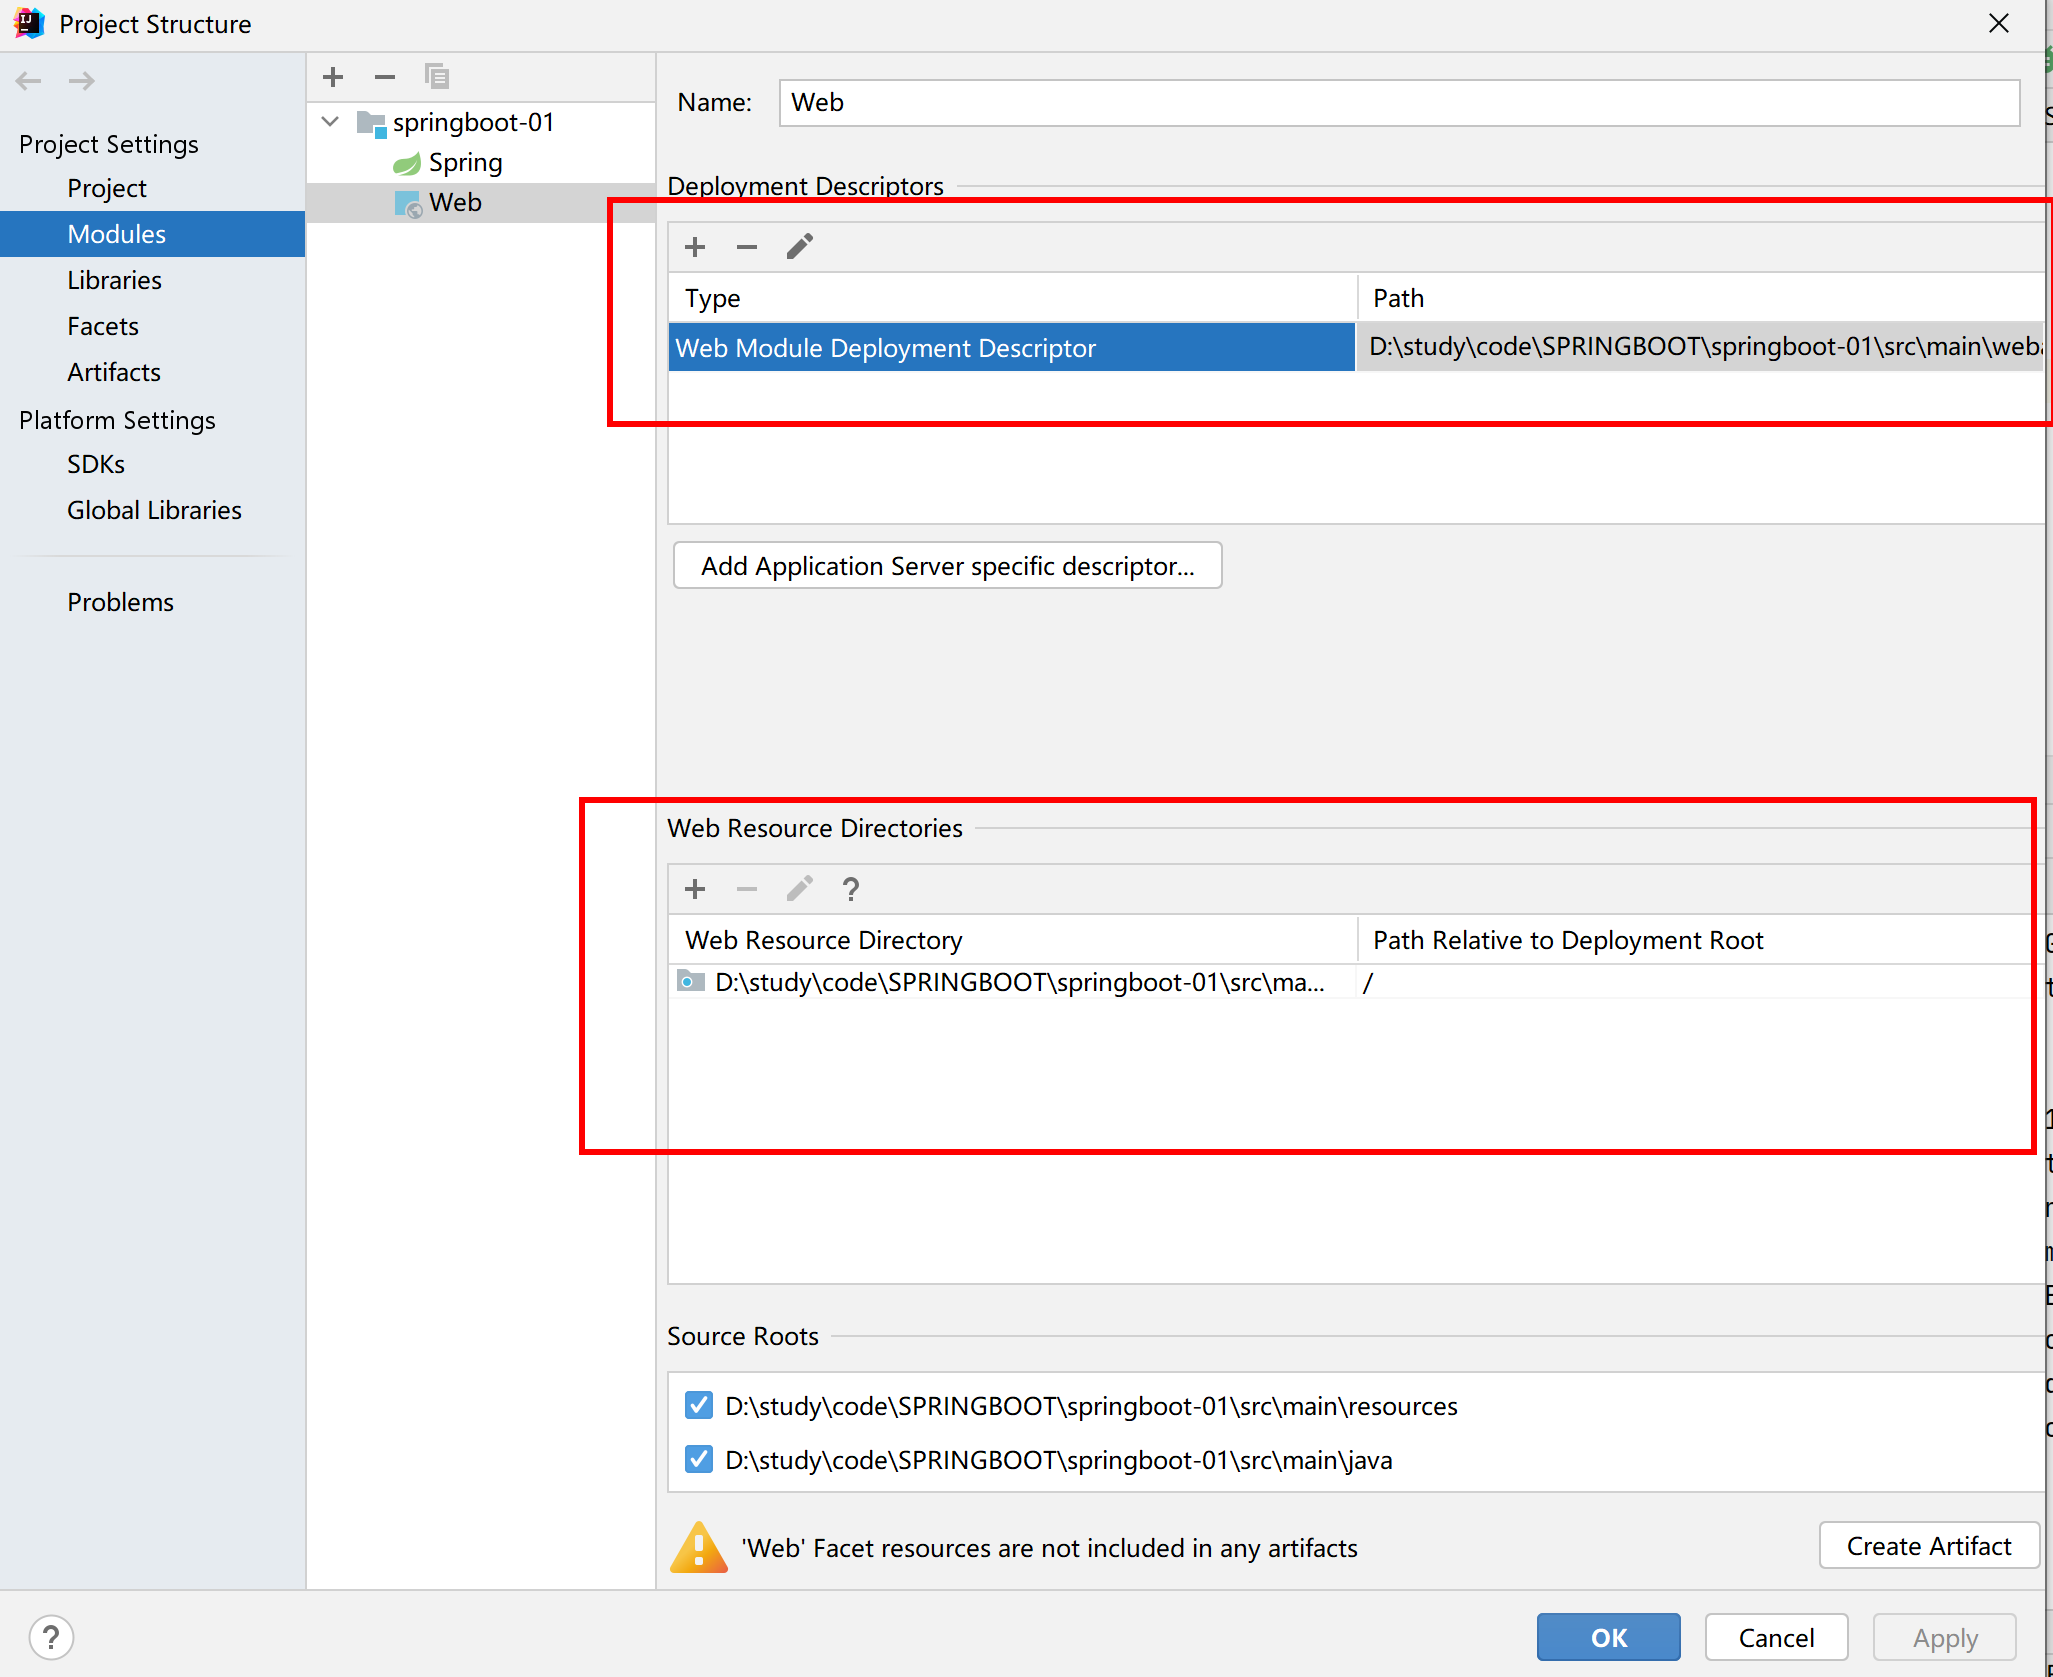Add a web resource directory
The height and width of the screenshot is (1677, 2053).
pyautogui.click(x=695, y=889)
